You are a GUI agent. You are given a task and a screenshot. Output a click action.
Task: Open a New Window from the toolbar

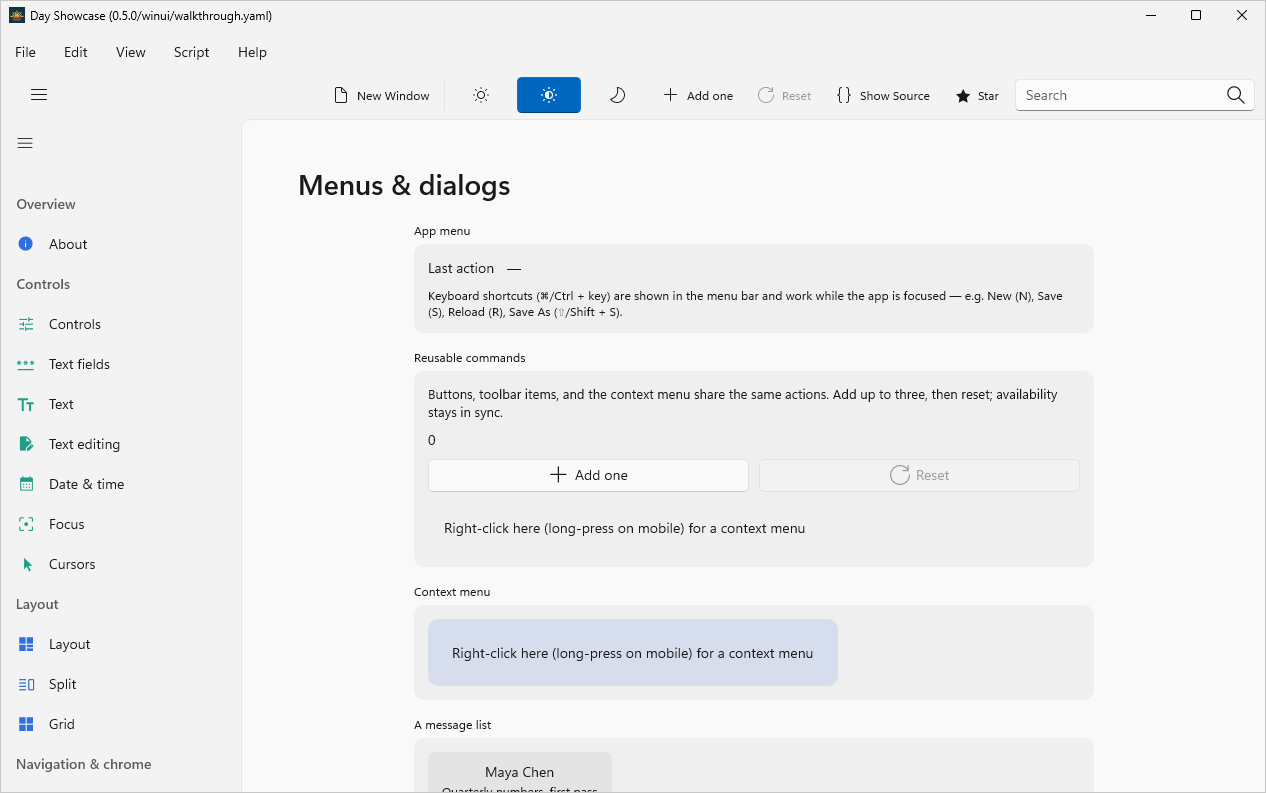point(381,96)
